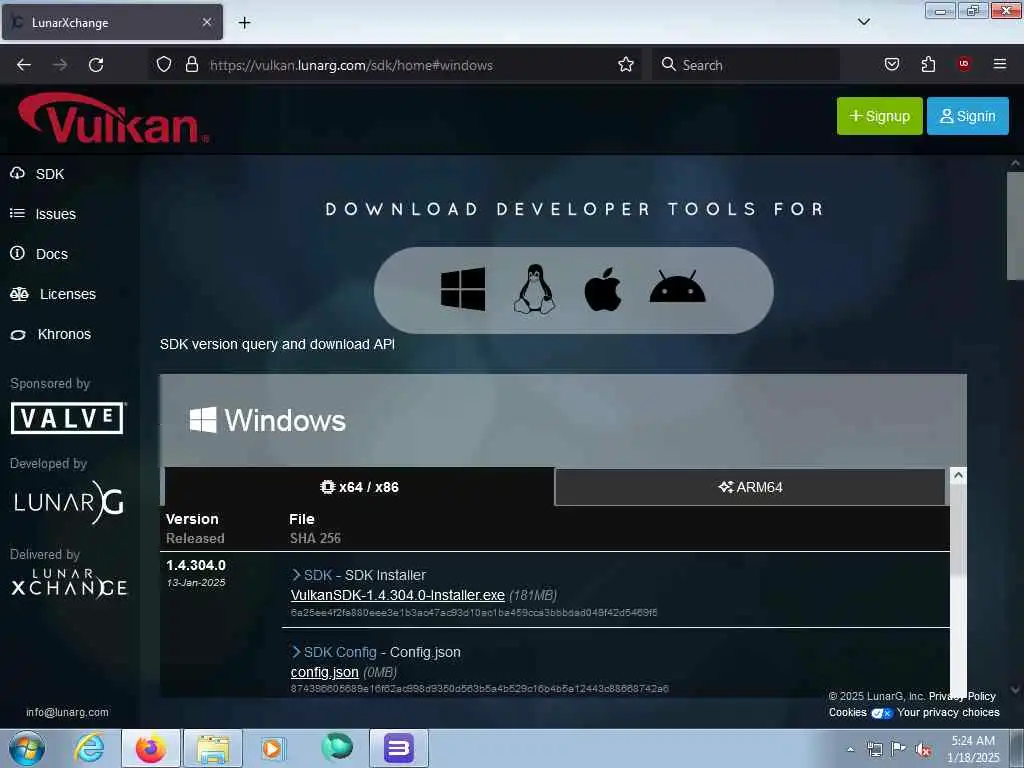Open File Explorer from the taskbar

click(x=213, y=748)
